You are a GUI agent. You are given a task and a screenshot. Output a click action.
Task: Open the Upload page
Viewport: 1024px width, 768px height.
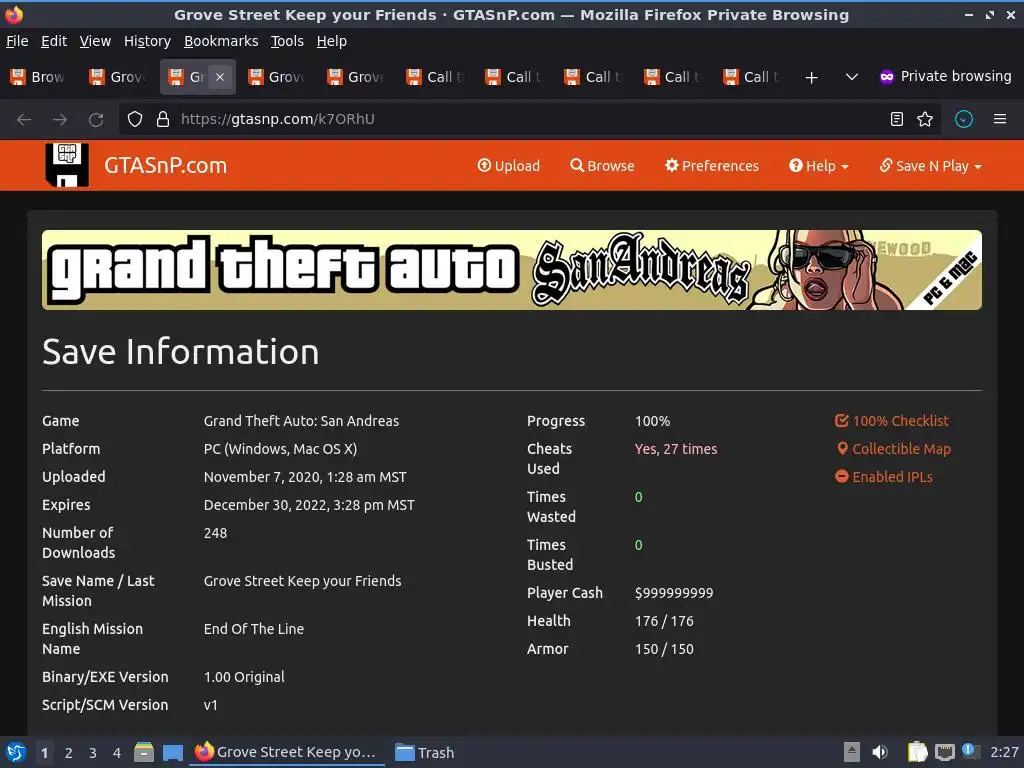click(x=509, y=166)
